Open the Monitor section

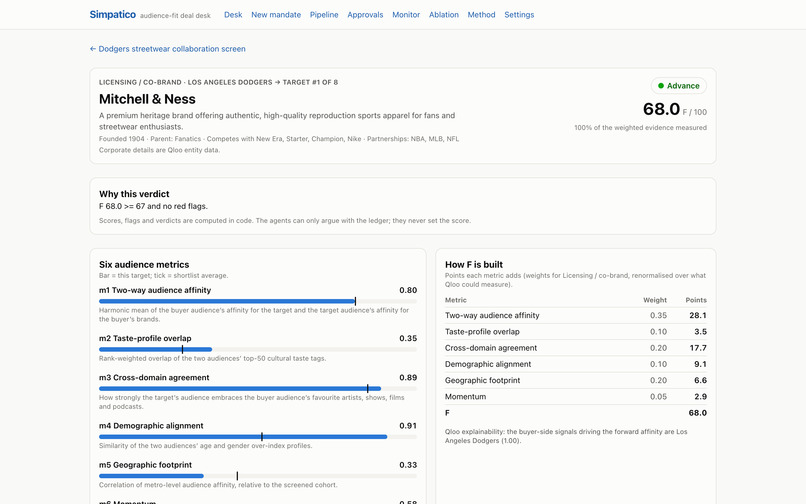[x=406, y=15]
